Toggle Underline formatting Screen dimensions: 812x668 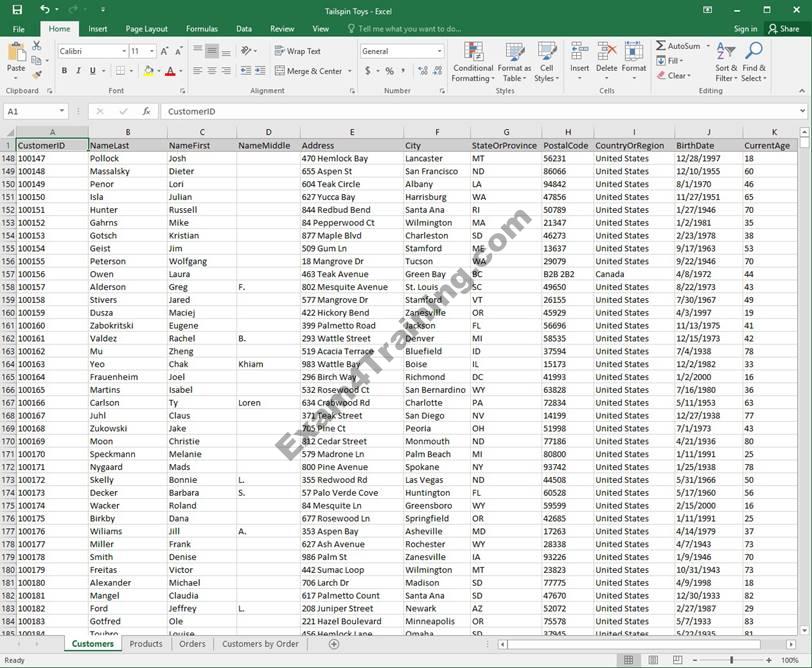click(x=94, y=71)
